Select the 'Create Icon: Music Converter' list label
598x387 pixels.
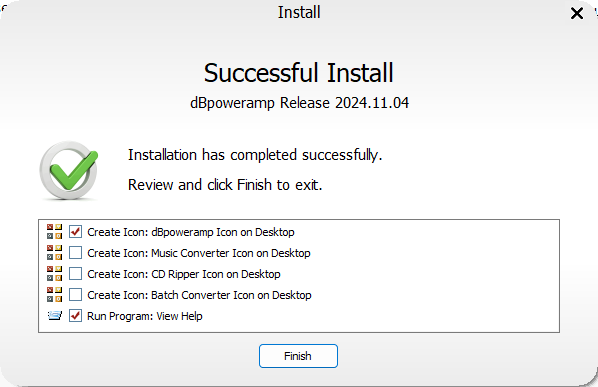[199, 253]
